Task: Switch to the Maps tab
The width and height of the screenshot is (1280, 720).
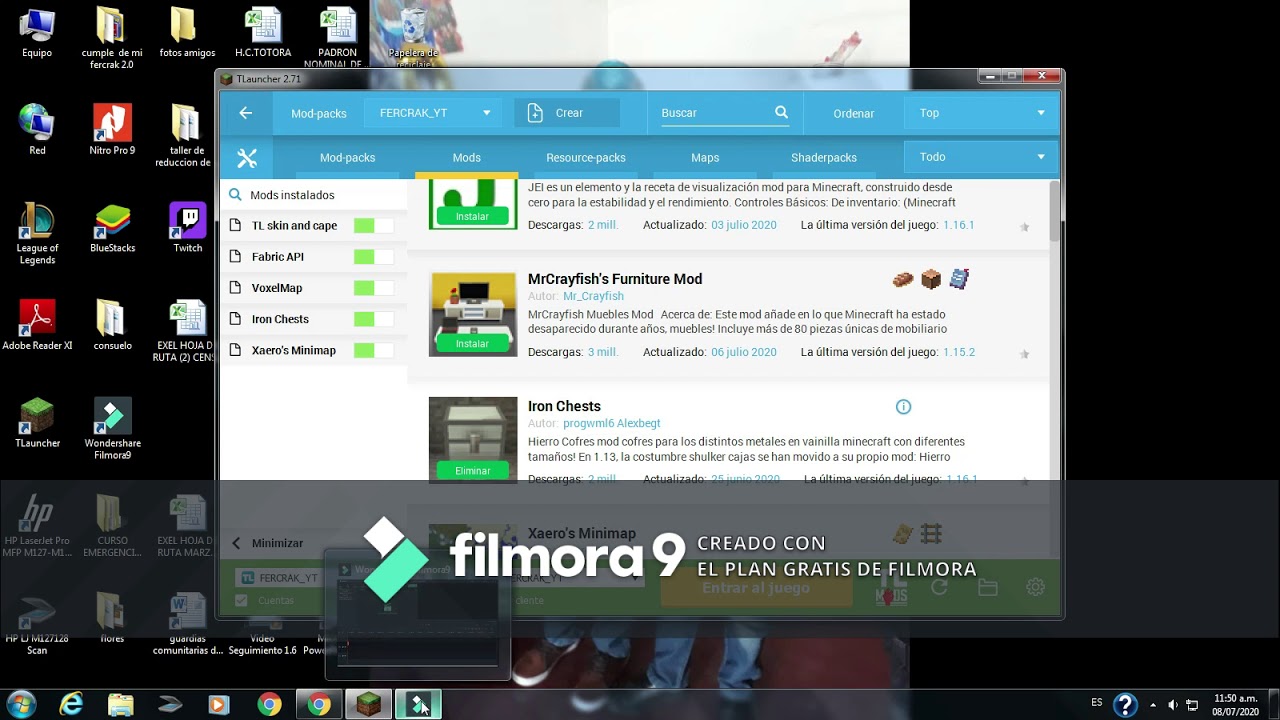Action: 705,158
